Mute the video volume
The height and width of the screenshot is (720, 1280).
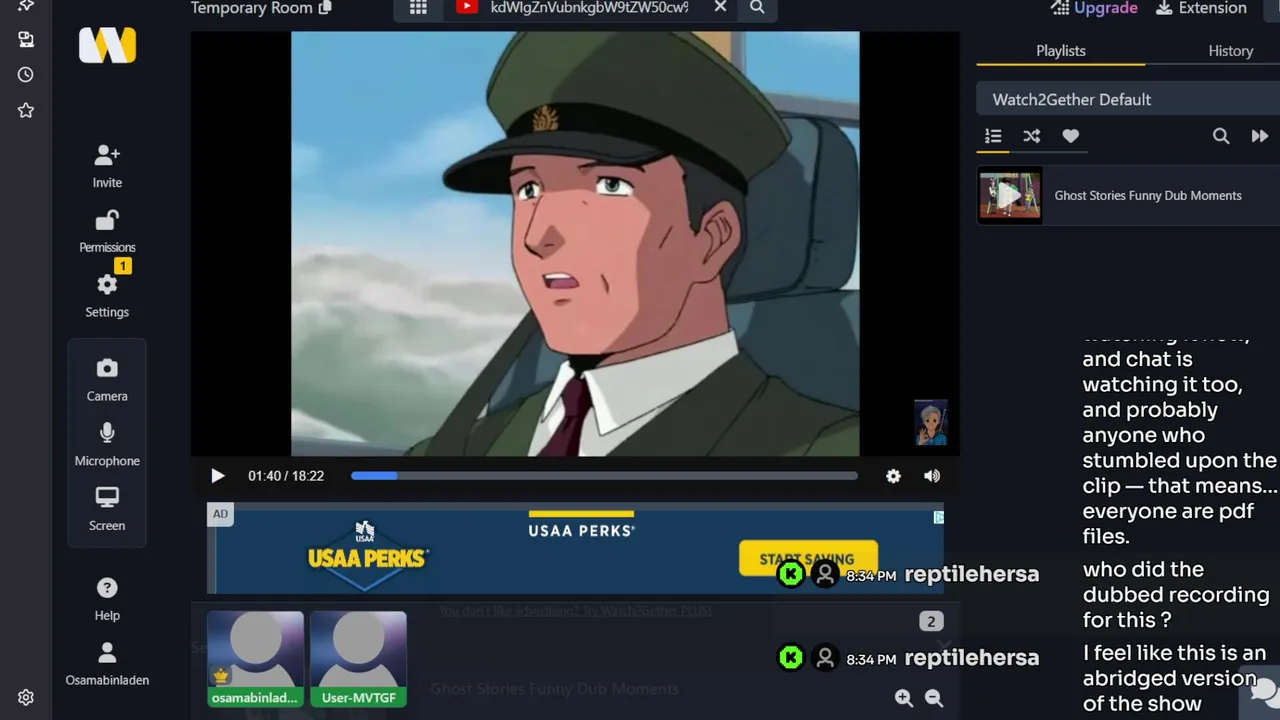click(x=932, y=476)
